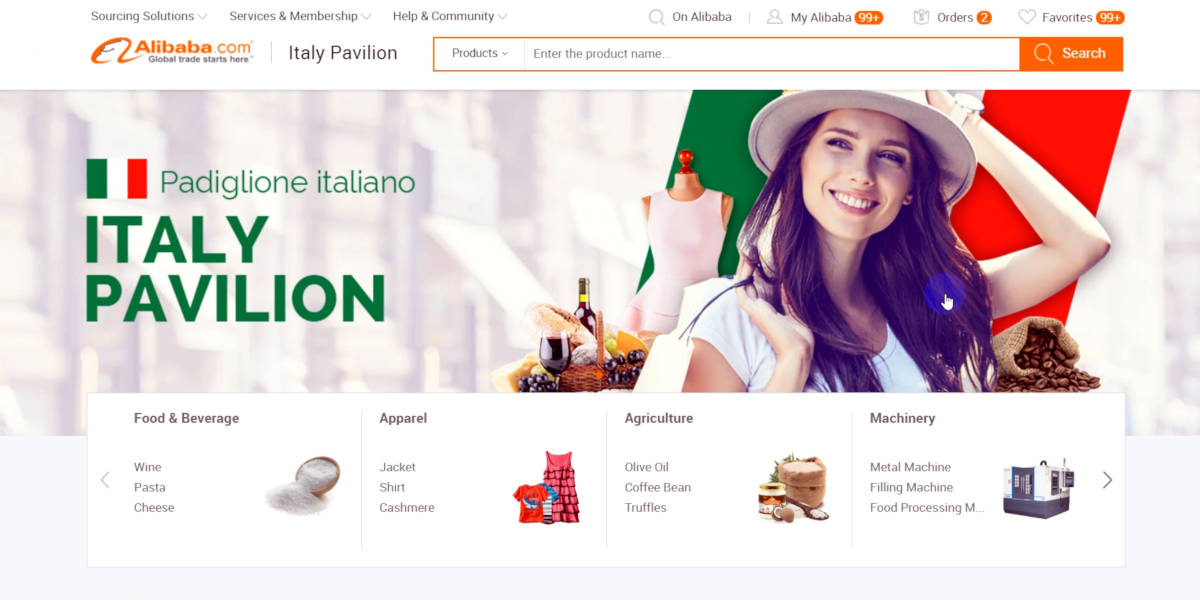This screenshot has width=1200, height=600.
Task: Click the orange Search button
Action: [1071, 54]
